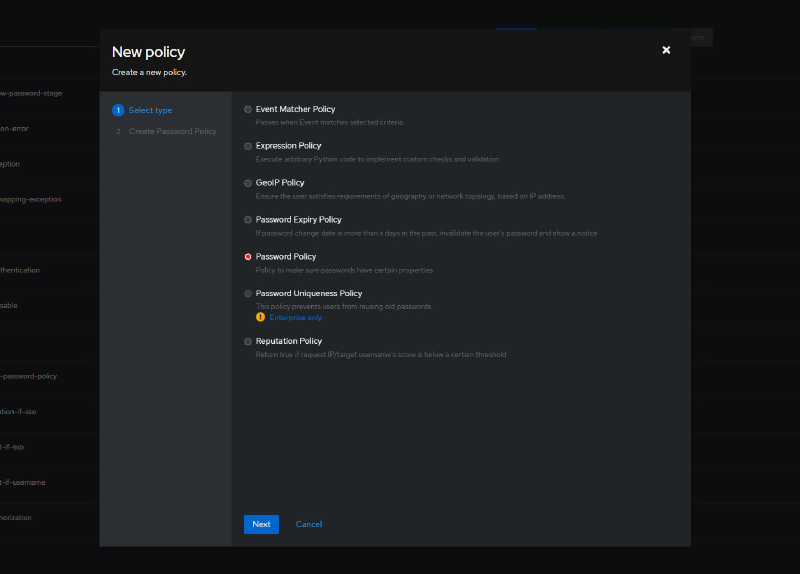Go to the Select type wizard step

pyautogui.click(x=150, y=110)
